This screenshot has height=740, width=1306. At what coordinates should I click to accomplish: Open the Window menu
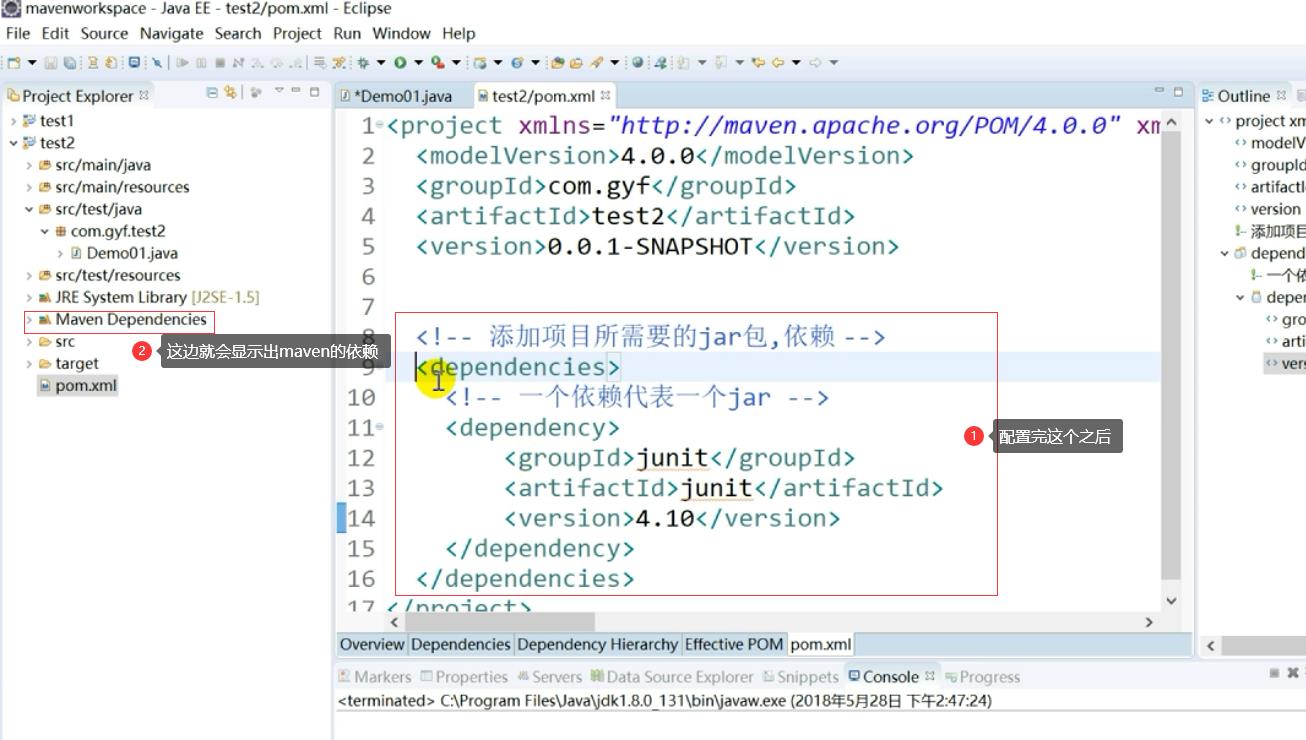click(401, 33)
